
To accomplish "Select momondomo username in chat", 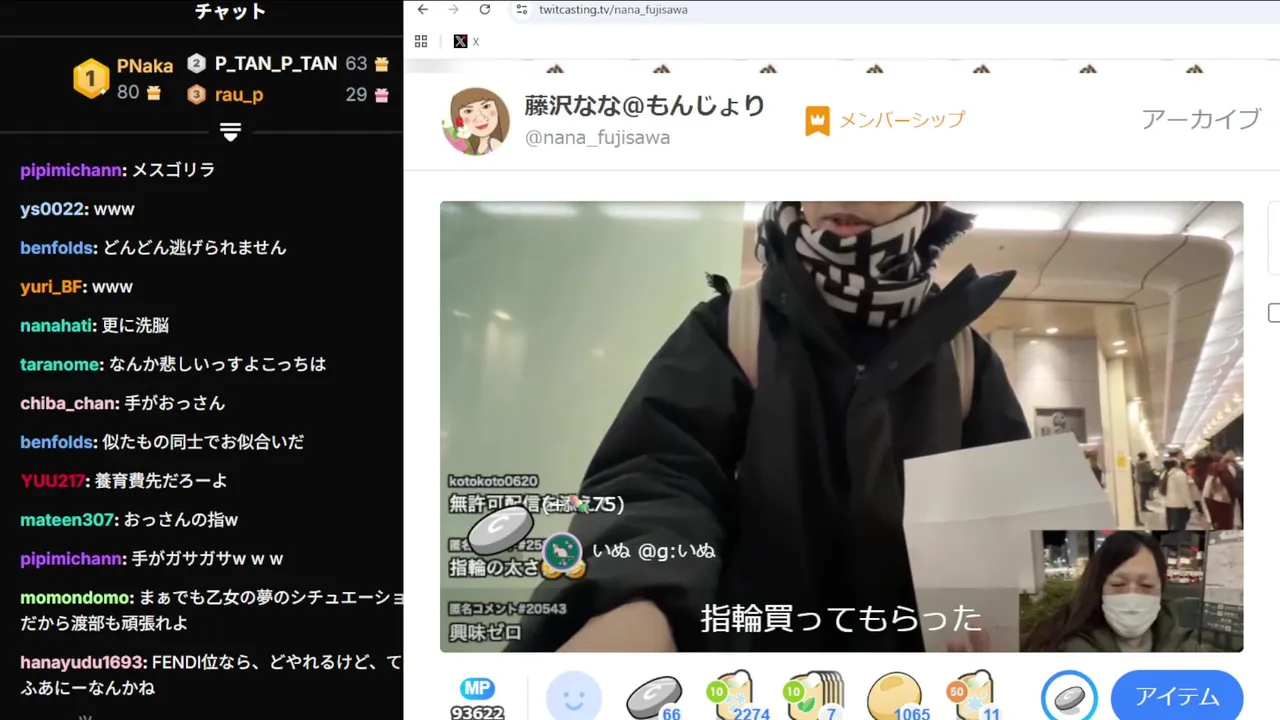I will pyautogui.click(x=75, y=597).
